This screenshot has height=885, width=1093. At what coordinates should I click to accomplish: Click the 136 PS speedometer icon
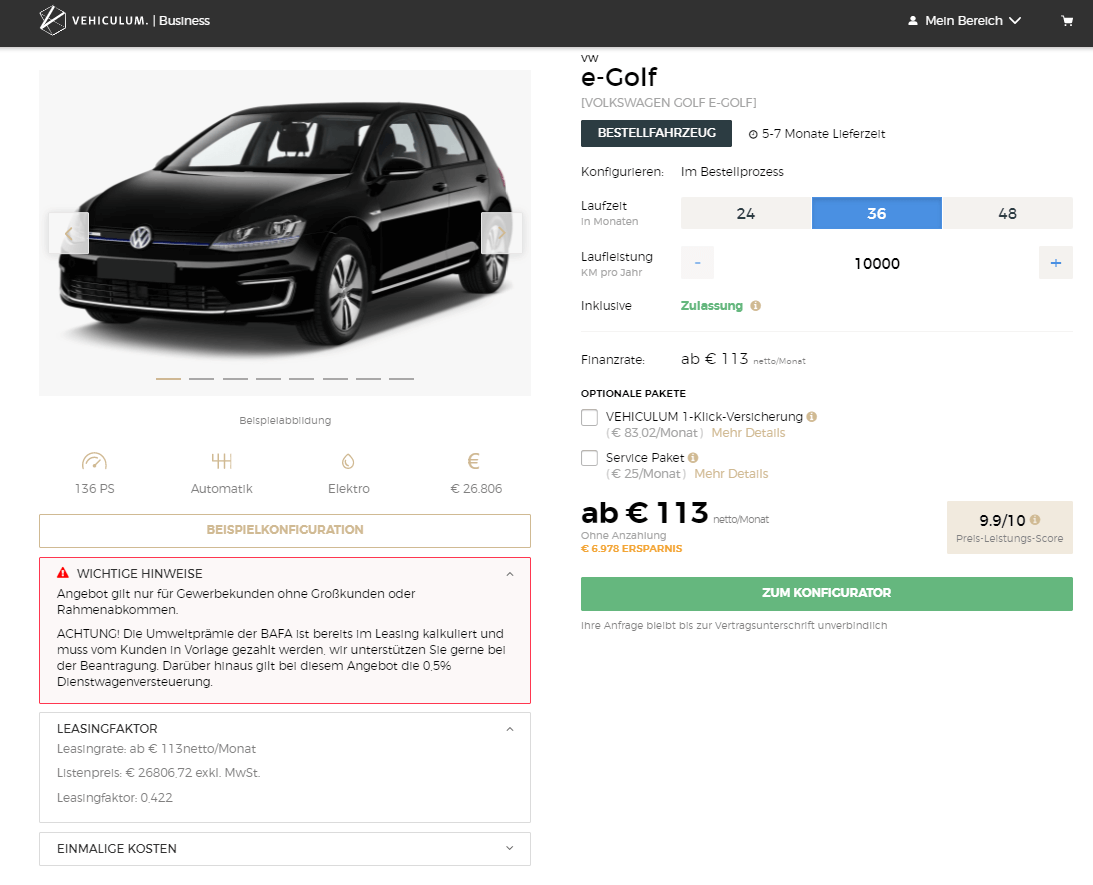94,461
